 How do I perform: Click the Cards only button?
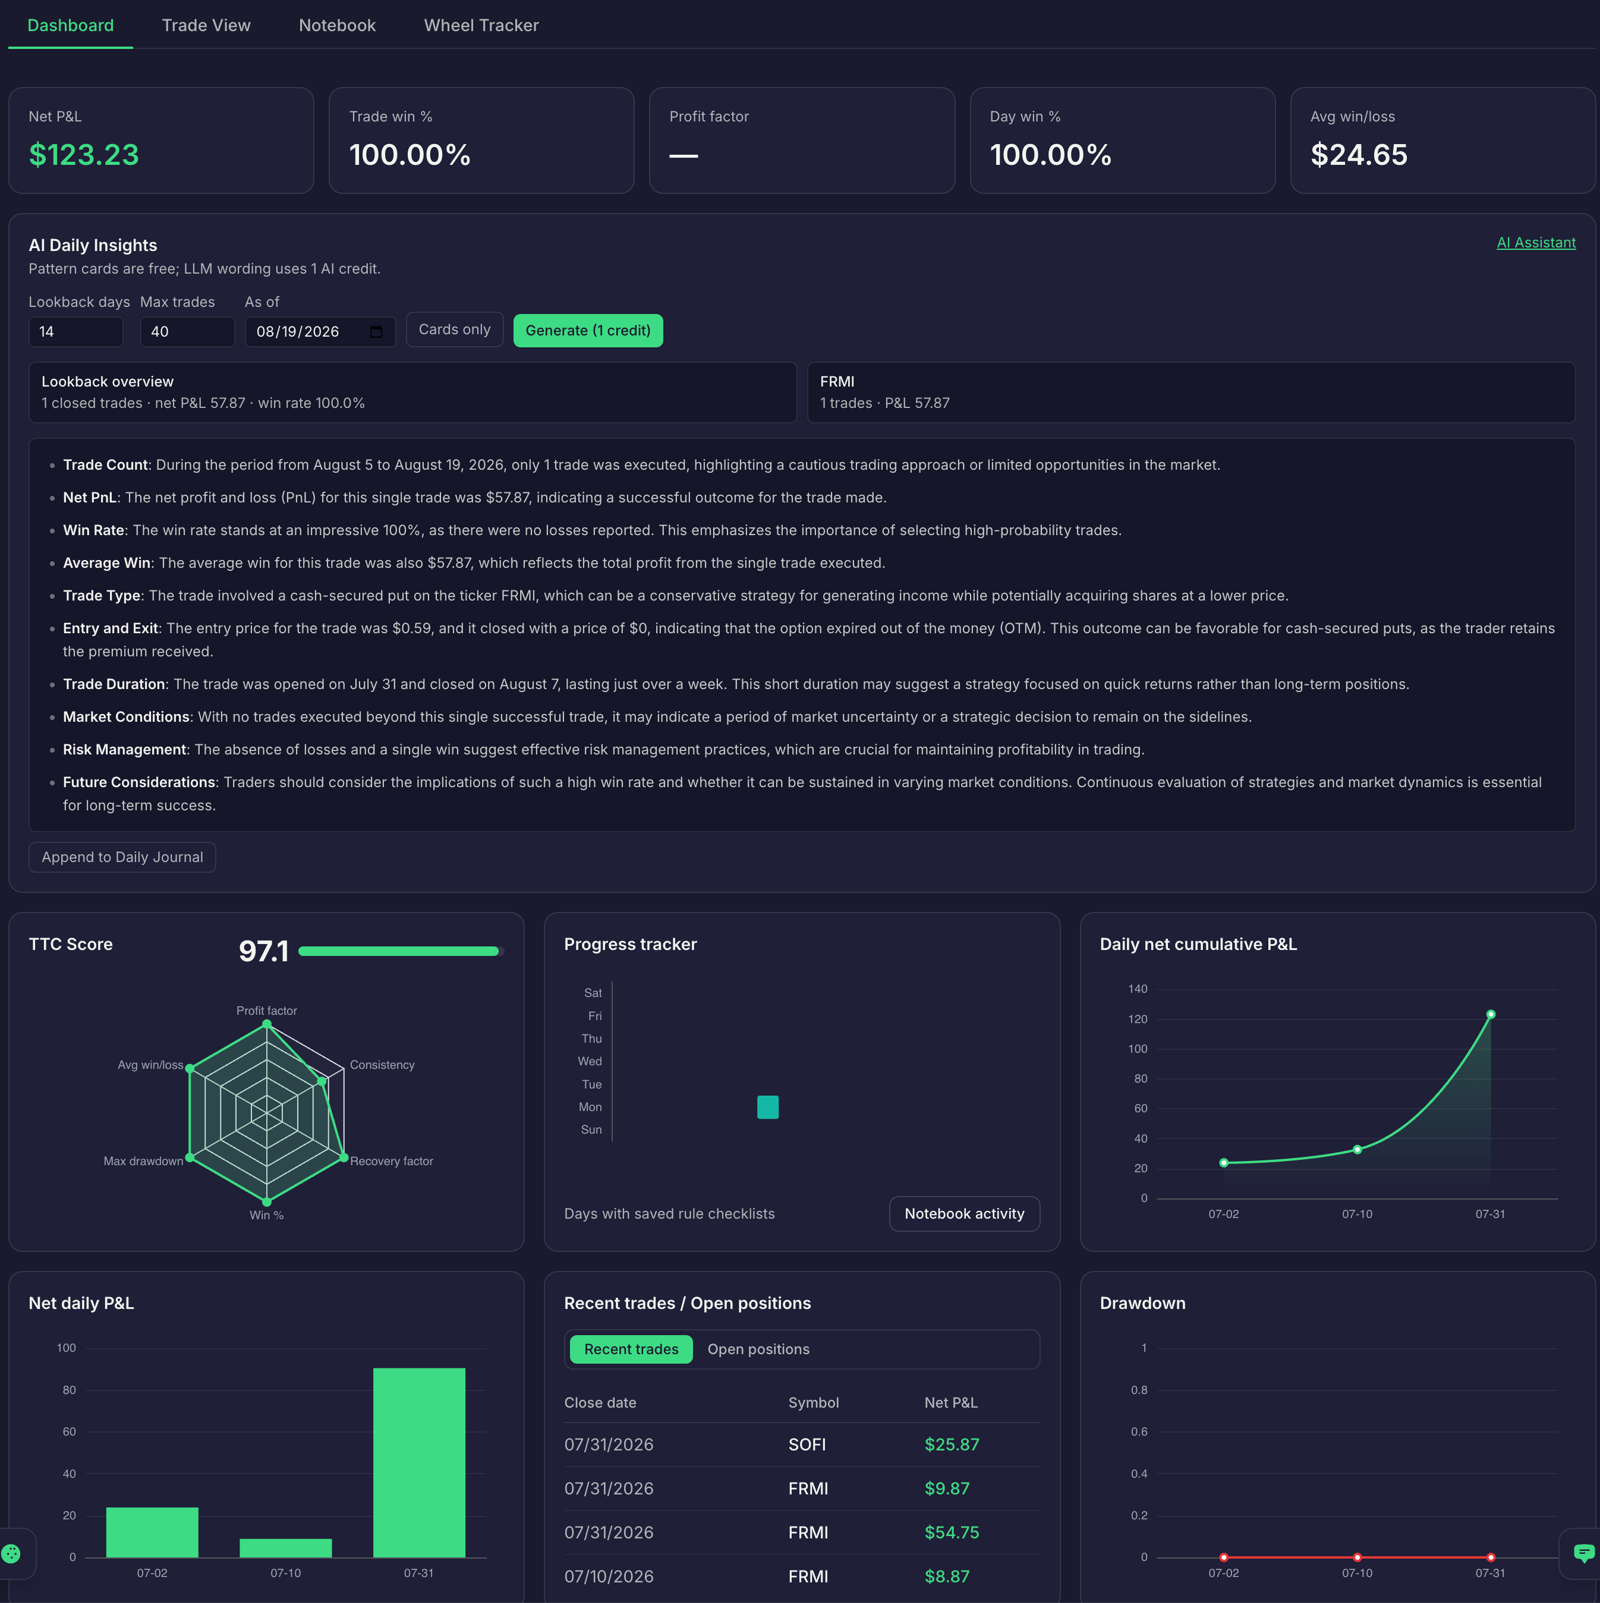pos(455,330)
